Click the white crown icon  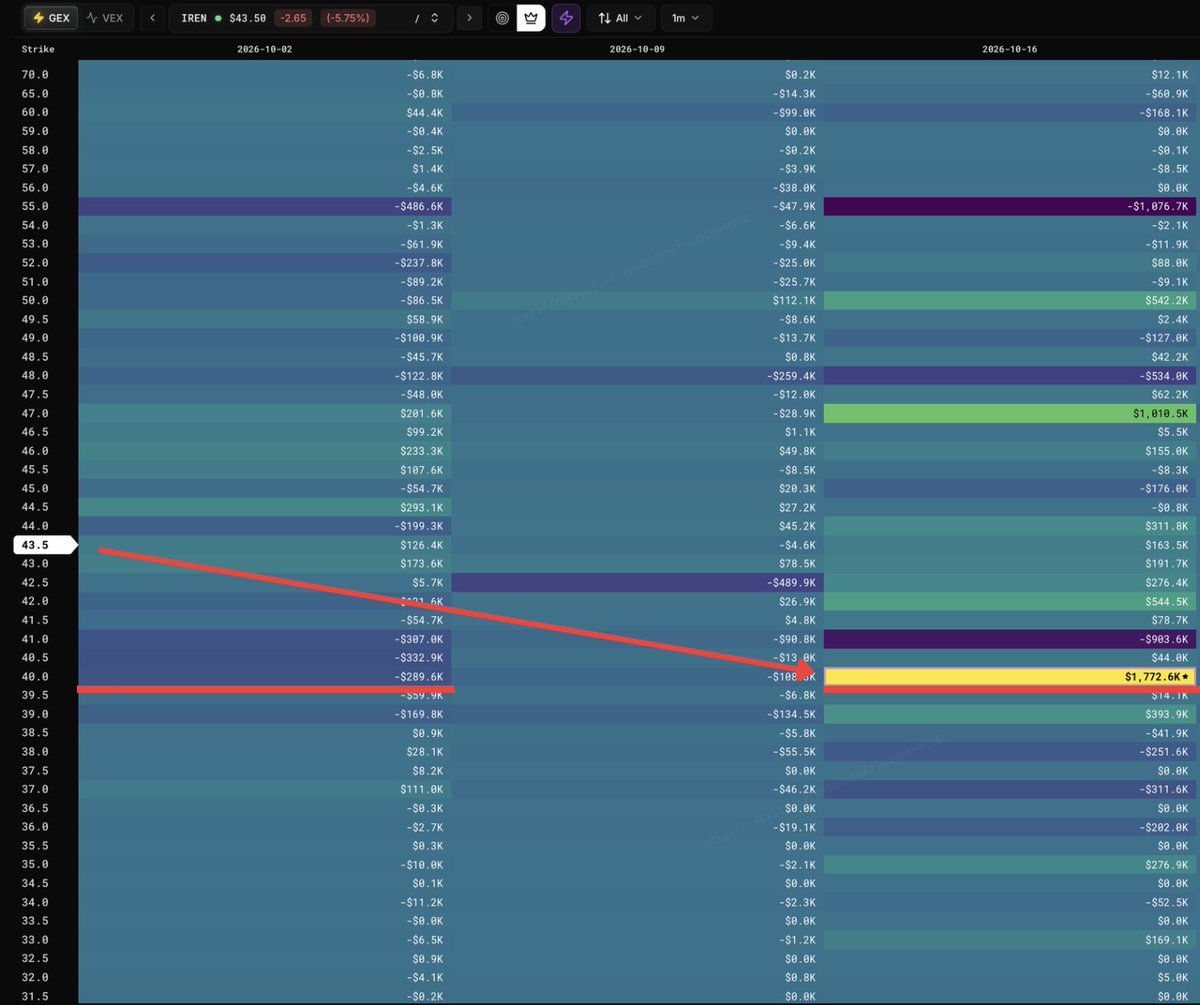click(531, 18)
